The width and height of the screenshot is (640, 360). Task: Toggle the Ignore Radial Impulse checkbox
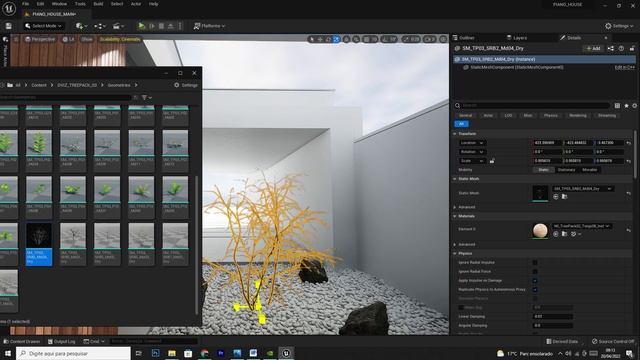pos(535,262)
